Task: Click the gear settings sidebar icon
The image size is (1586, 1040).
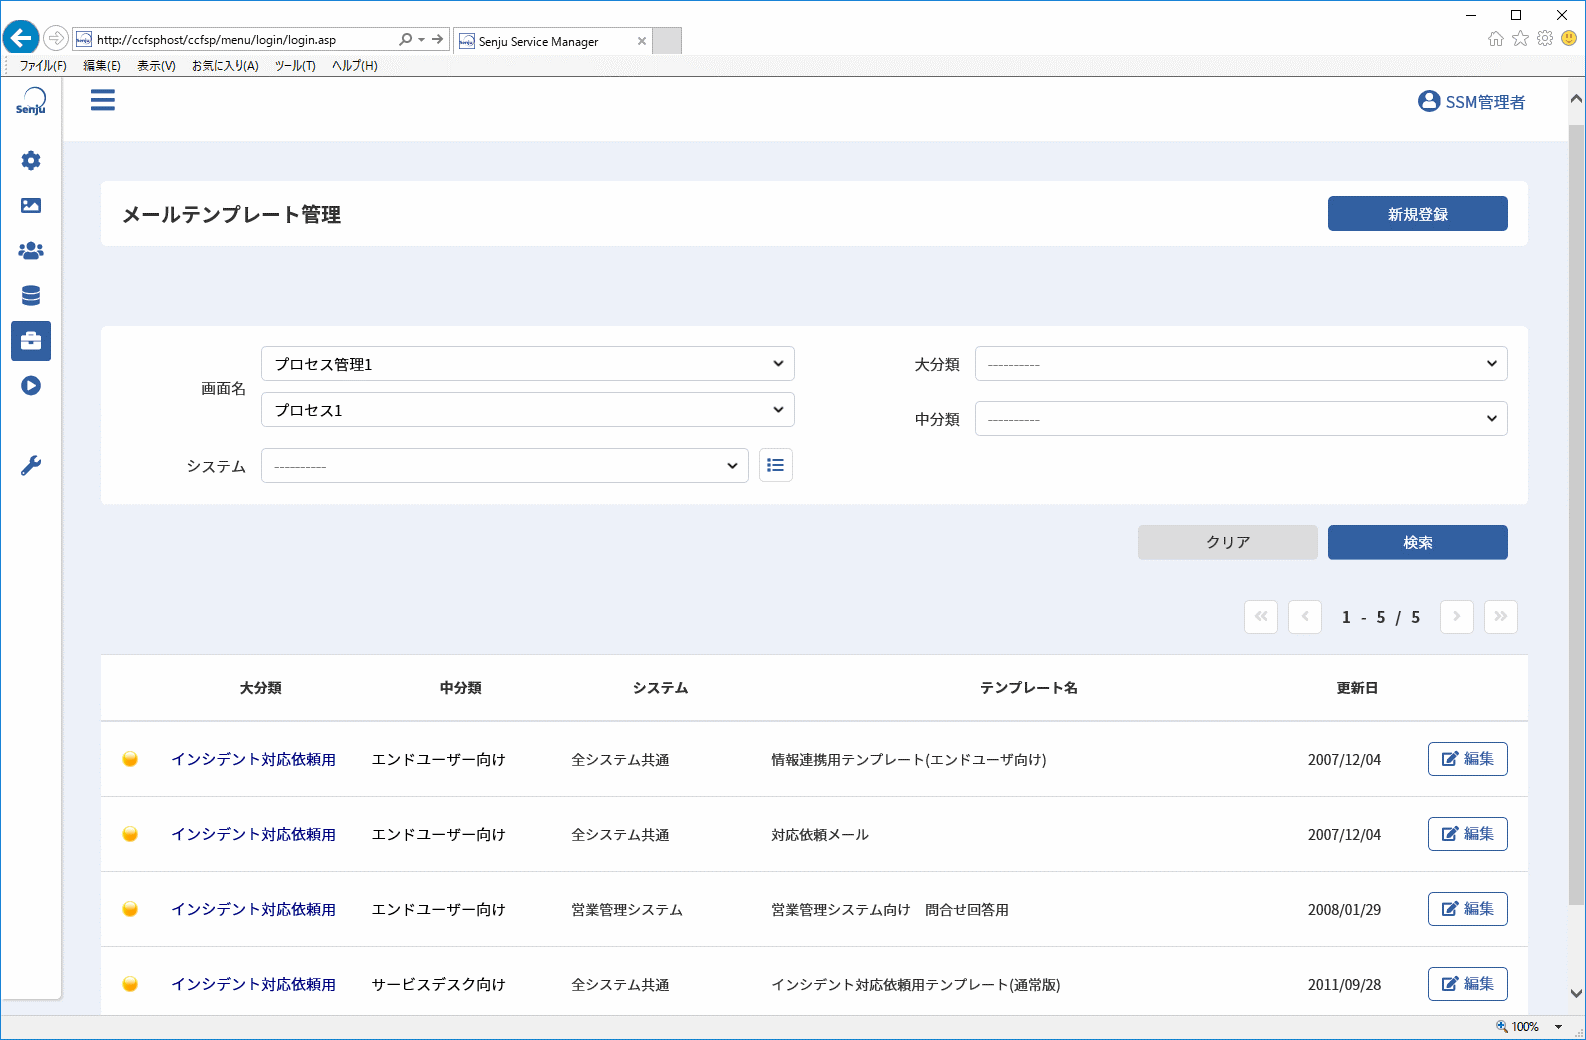Action: (31, 160)
